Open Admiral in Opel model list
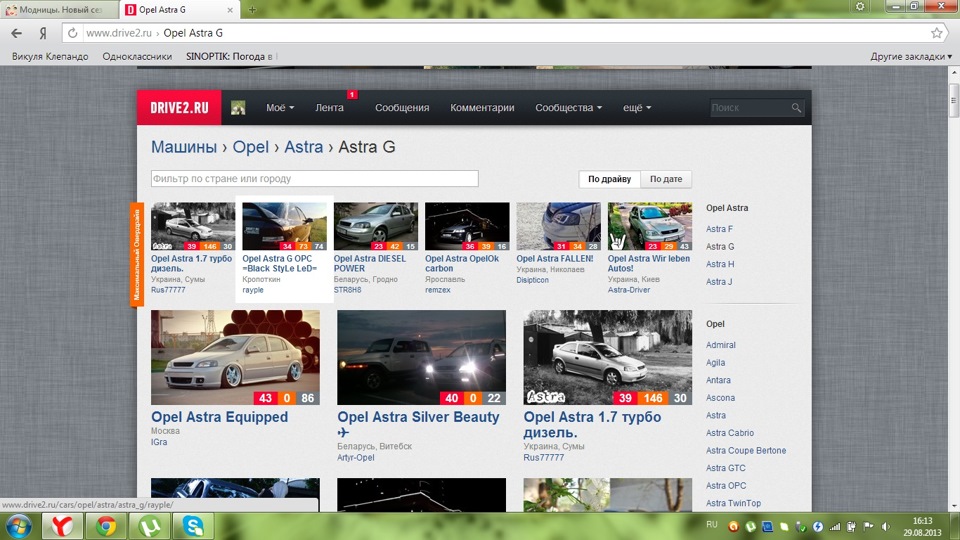 [721, 345]
